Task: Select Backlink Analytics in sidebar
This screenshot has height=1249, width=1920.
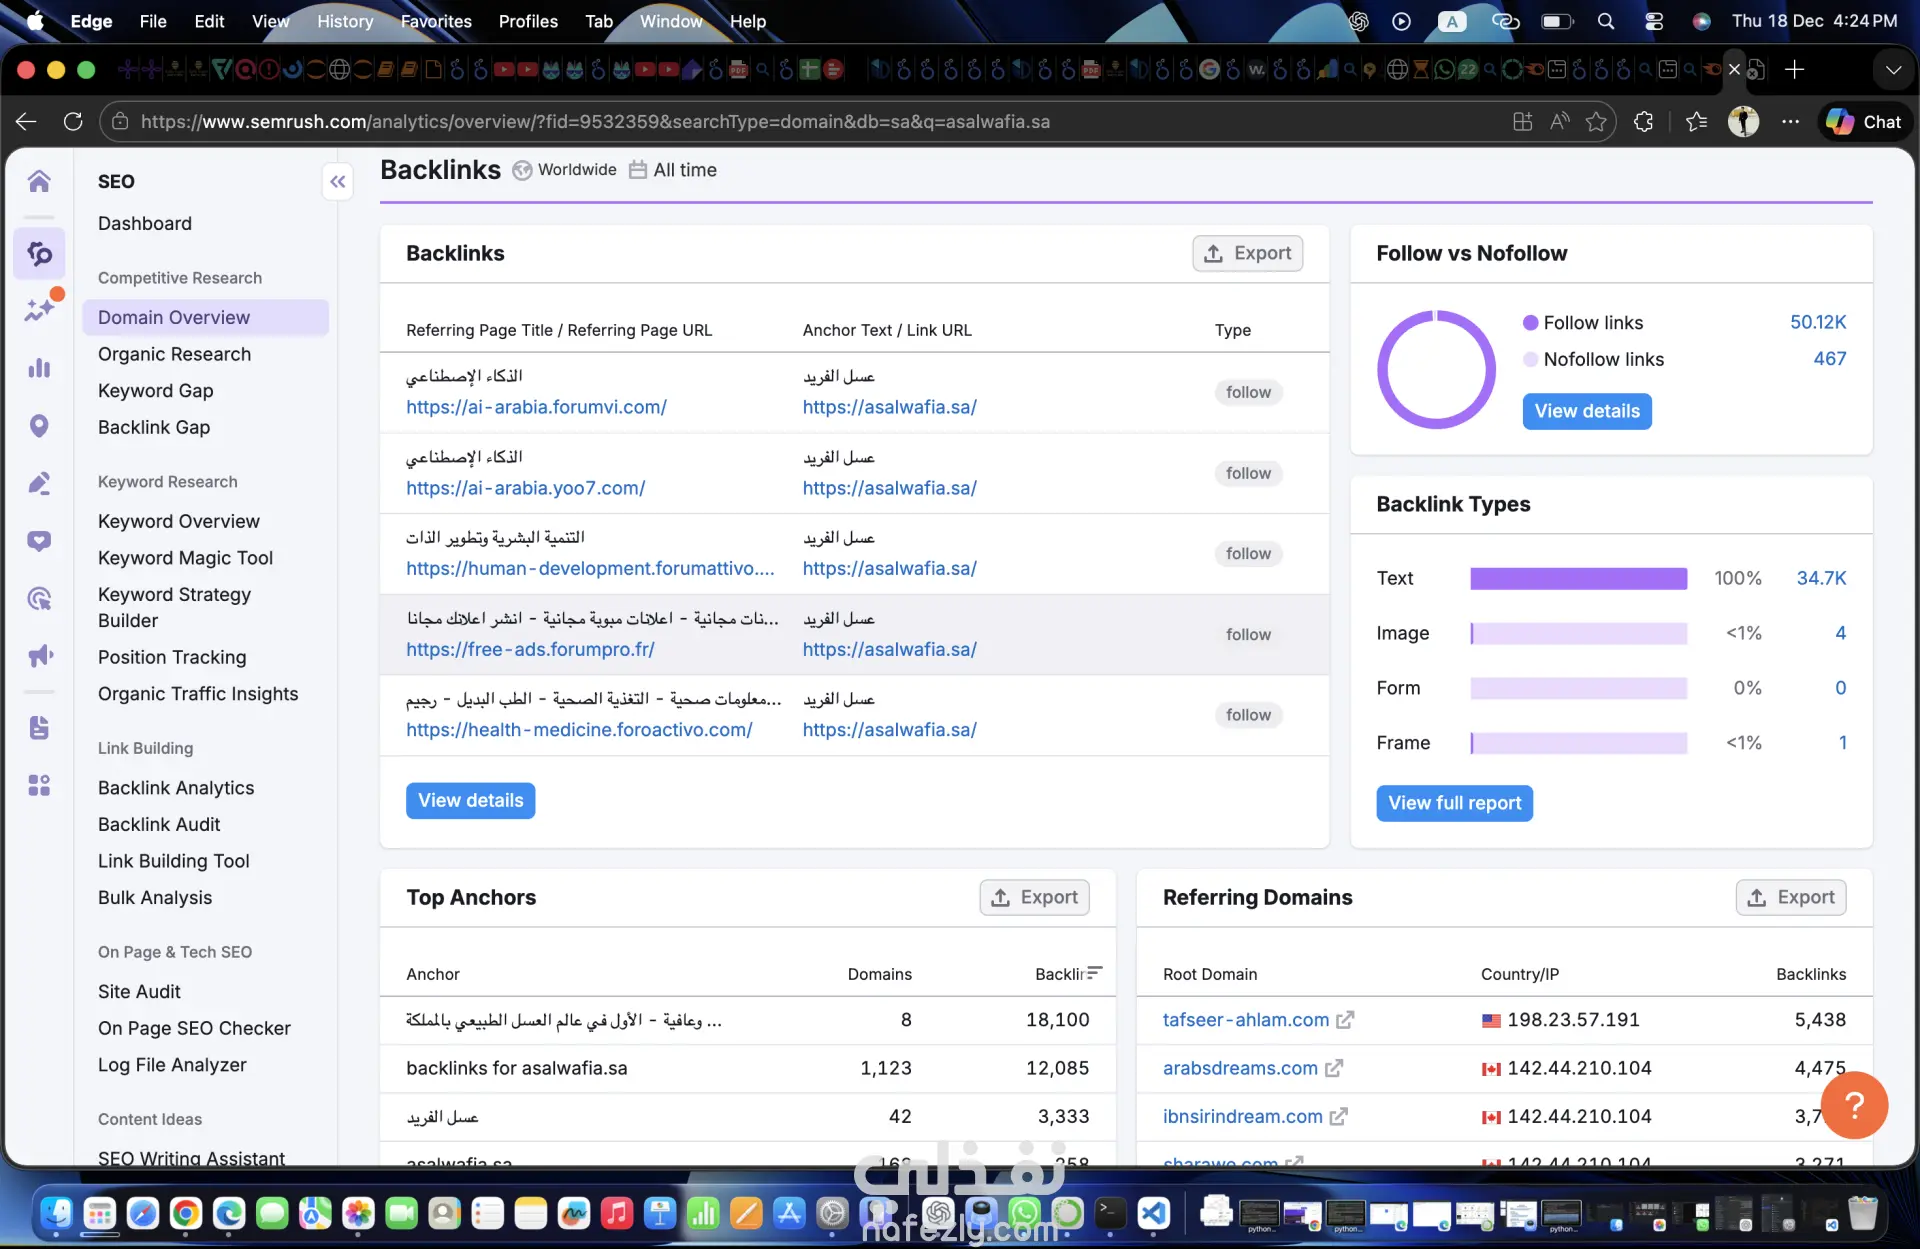Action: click(176, 788)
